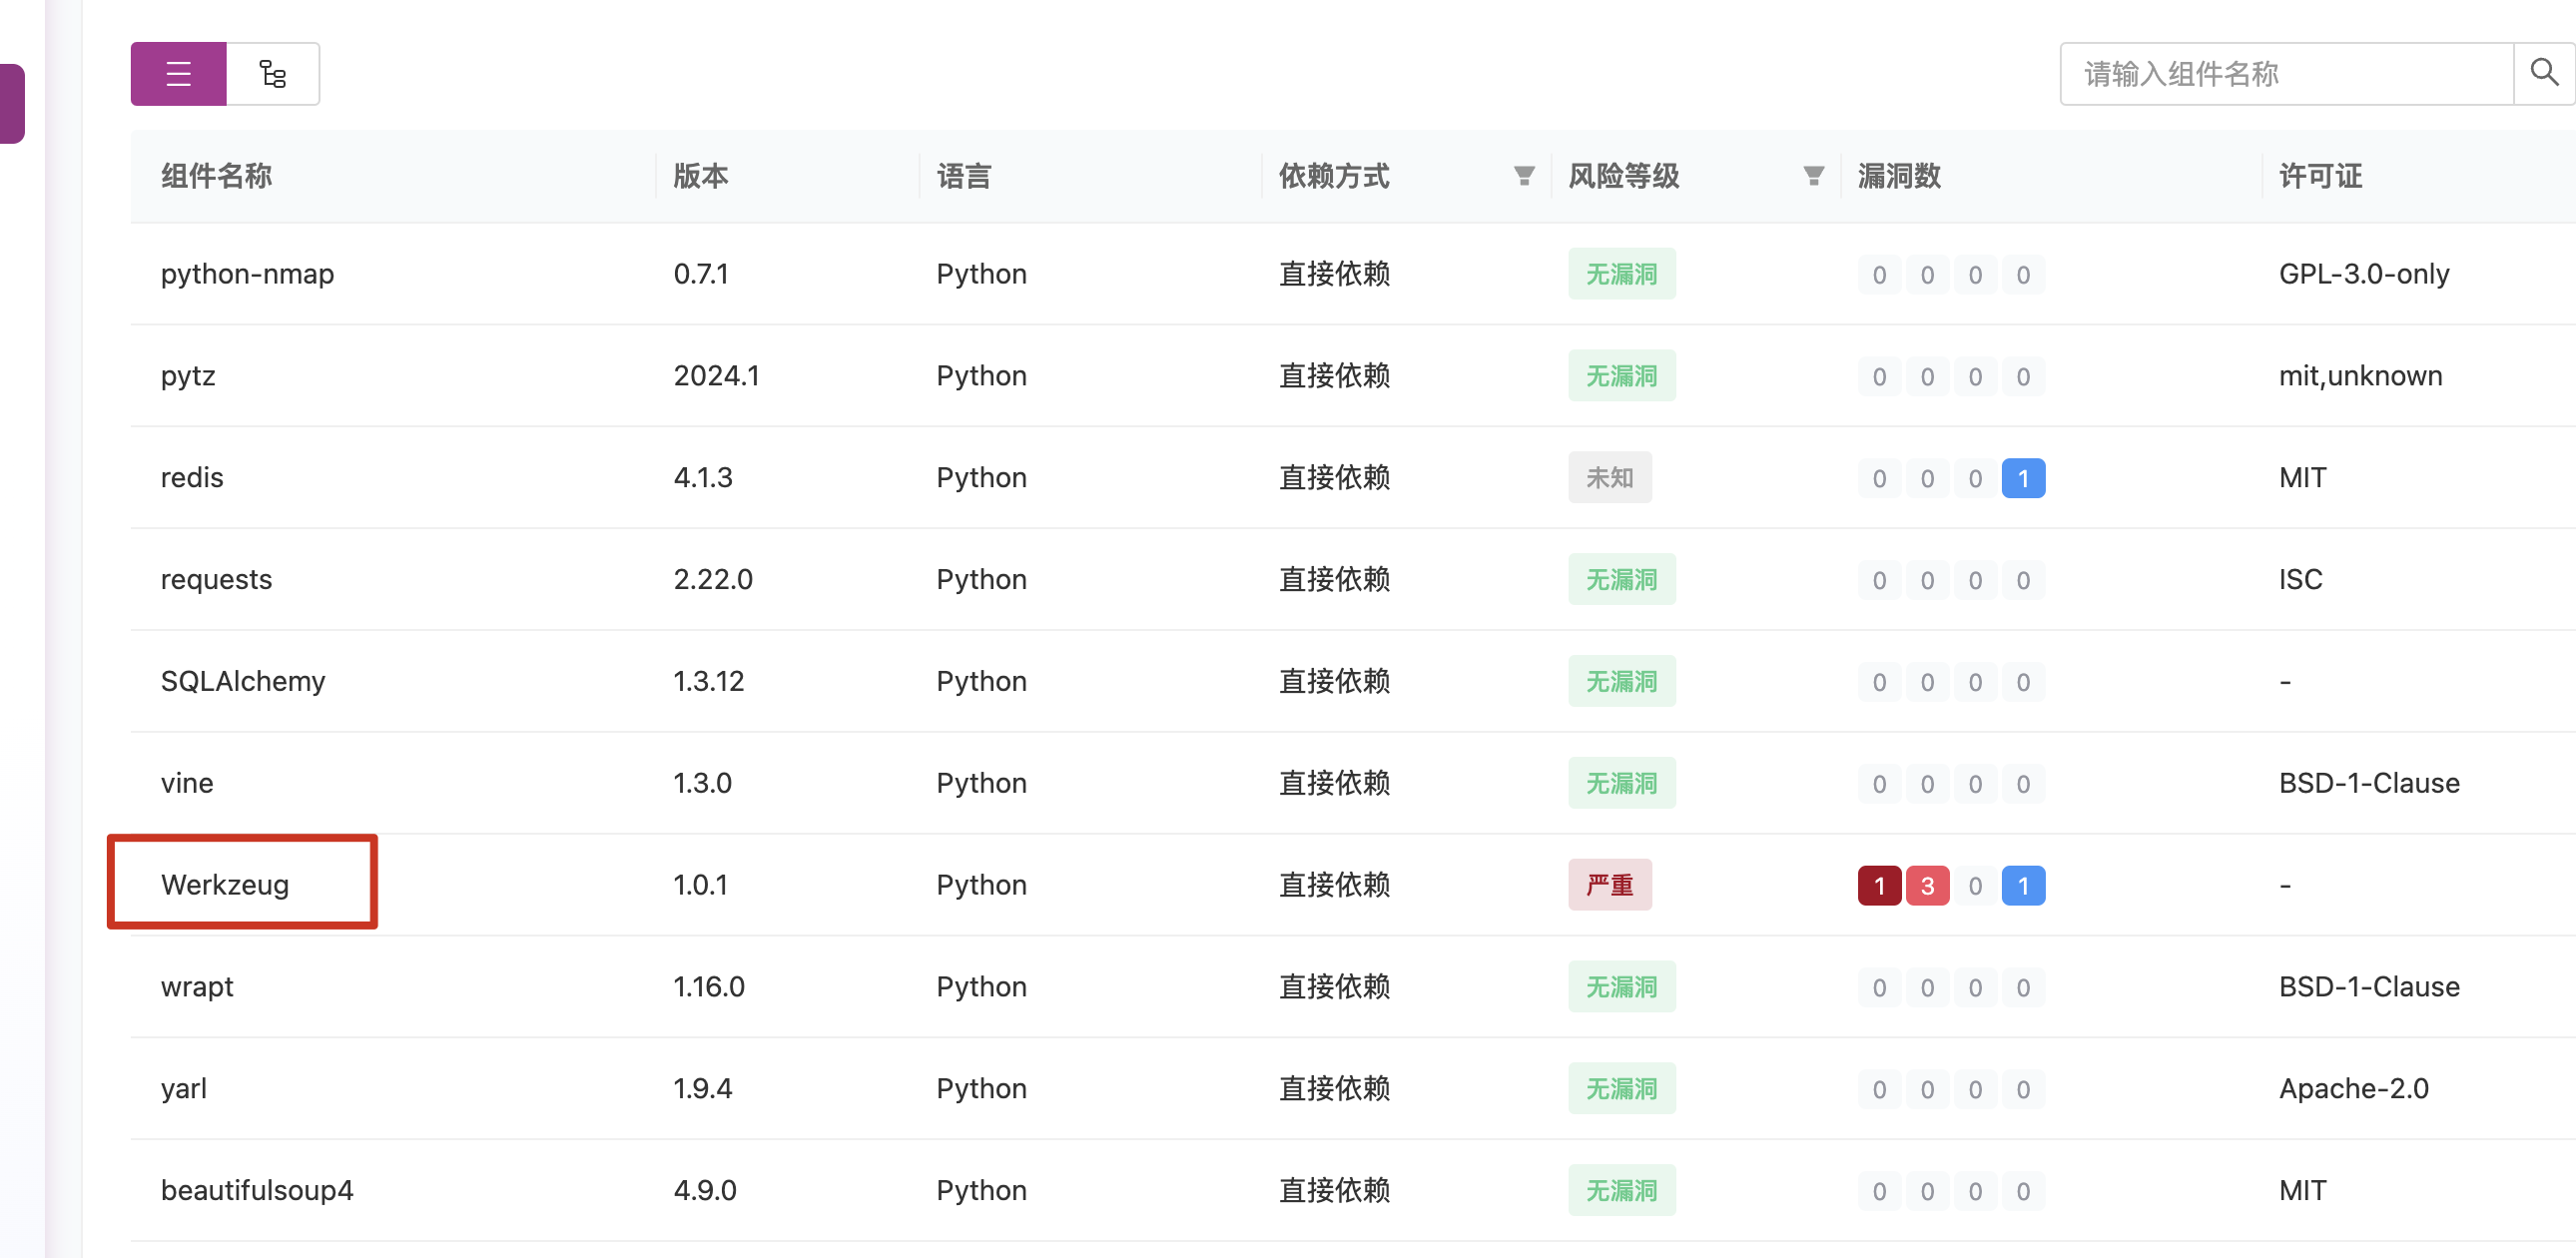Switch to dependency tree view icon
Screen dimensions: 2576x1258
273,74
